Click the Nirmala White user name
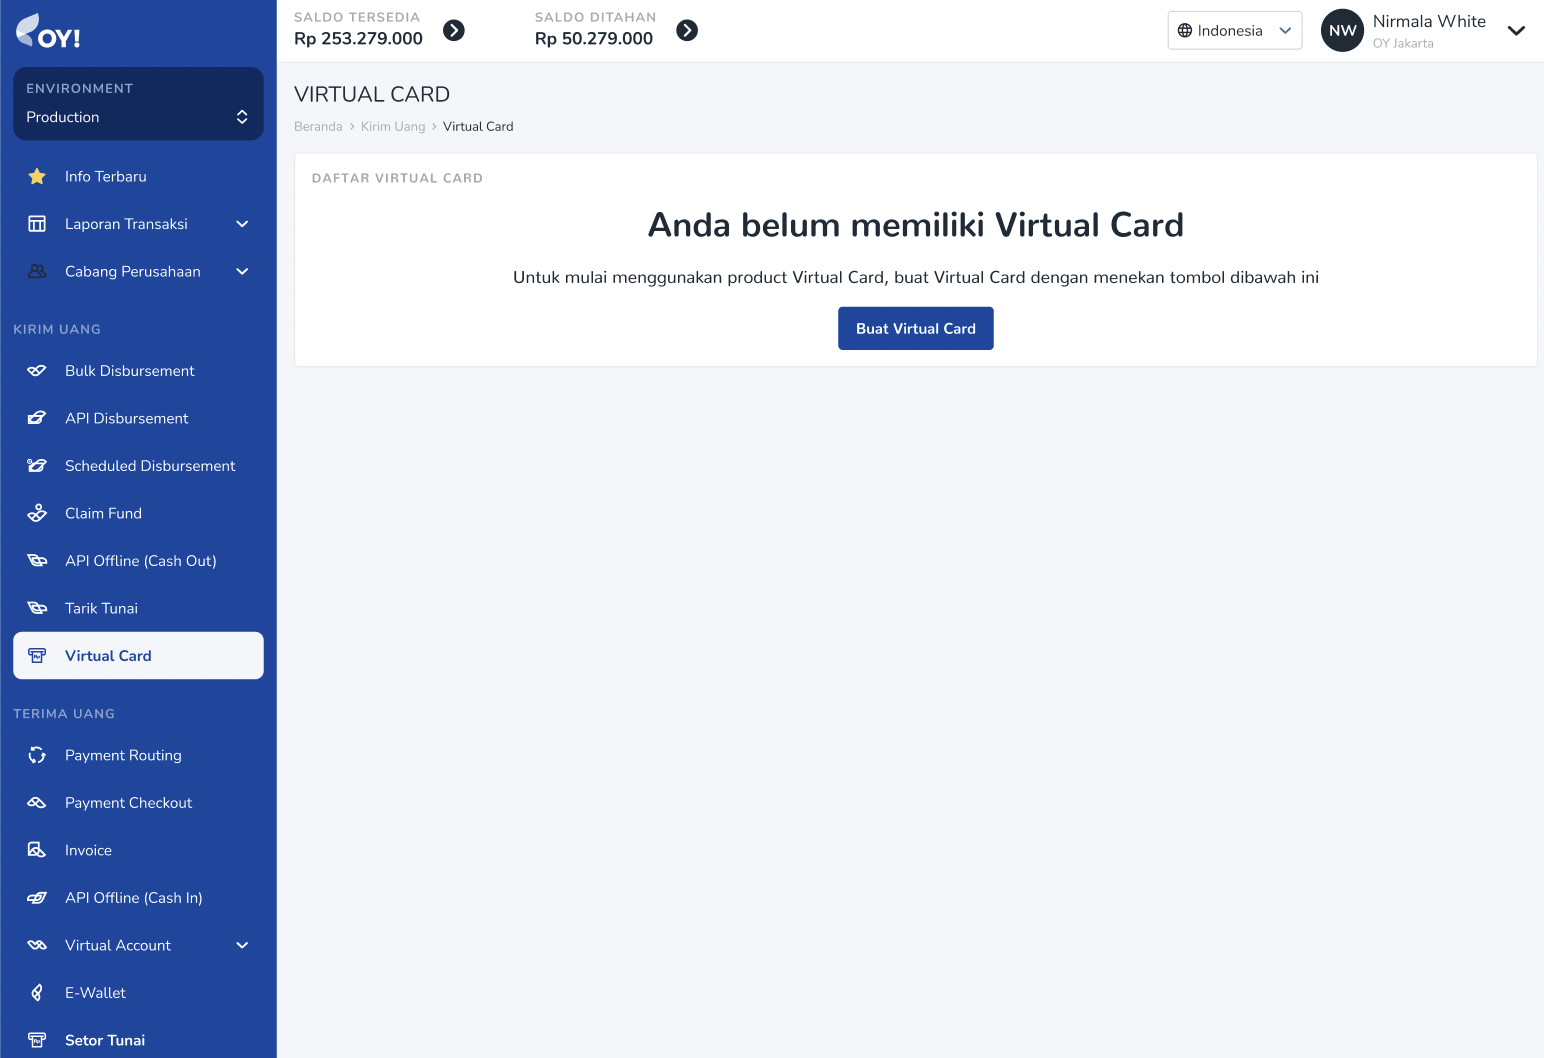Screen dimensions: 1544x1058 pyautogui.click(x=1429, y=22)
